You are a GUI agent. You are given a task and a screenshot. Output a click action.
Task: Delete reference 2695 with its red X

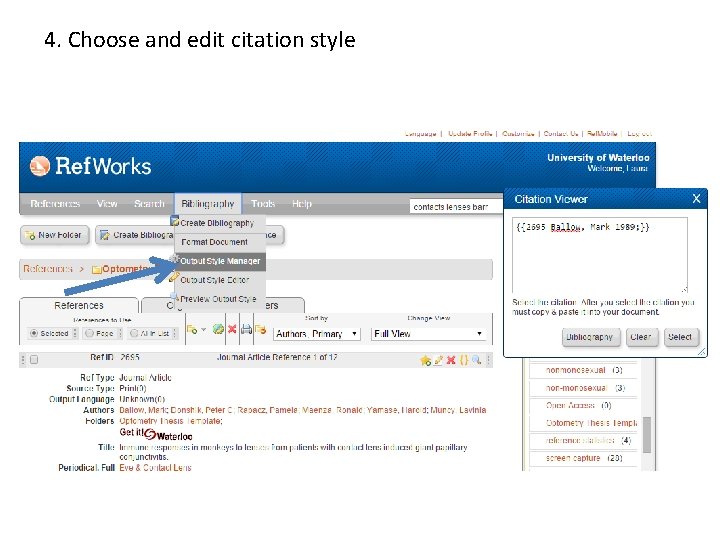[451, 360]
